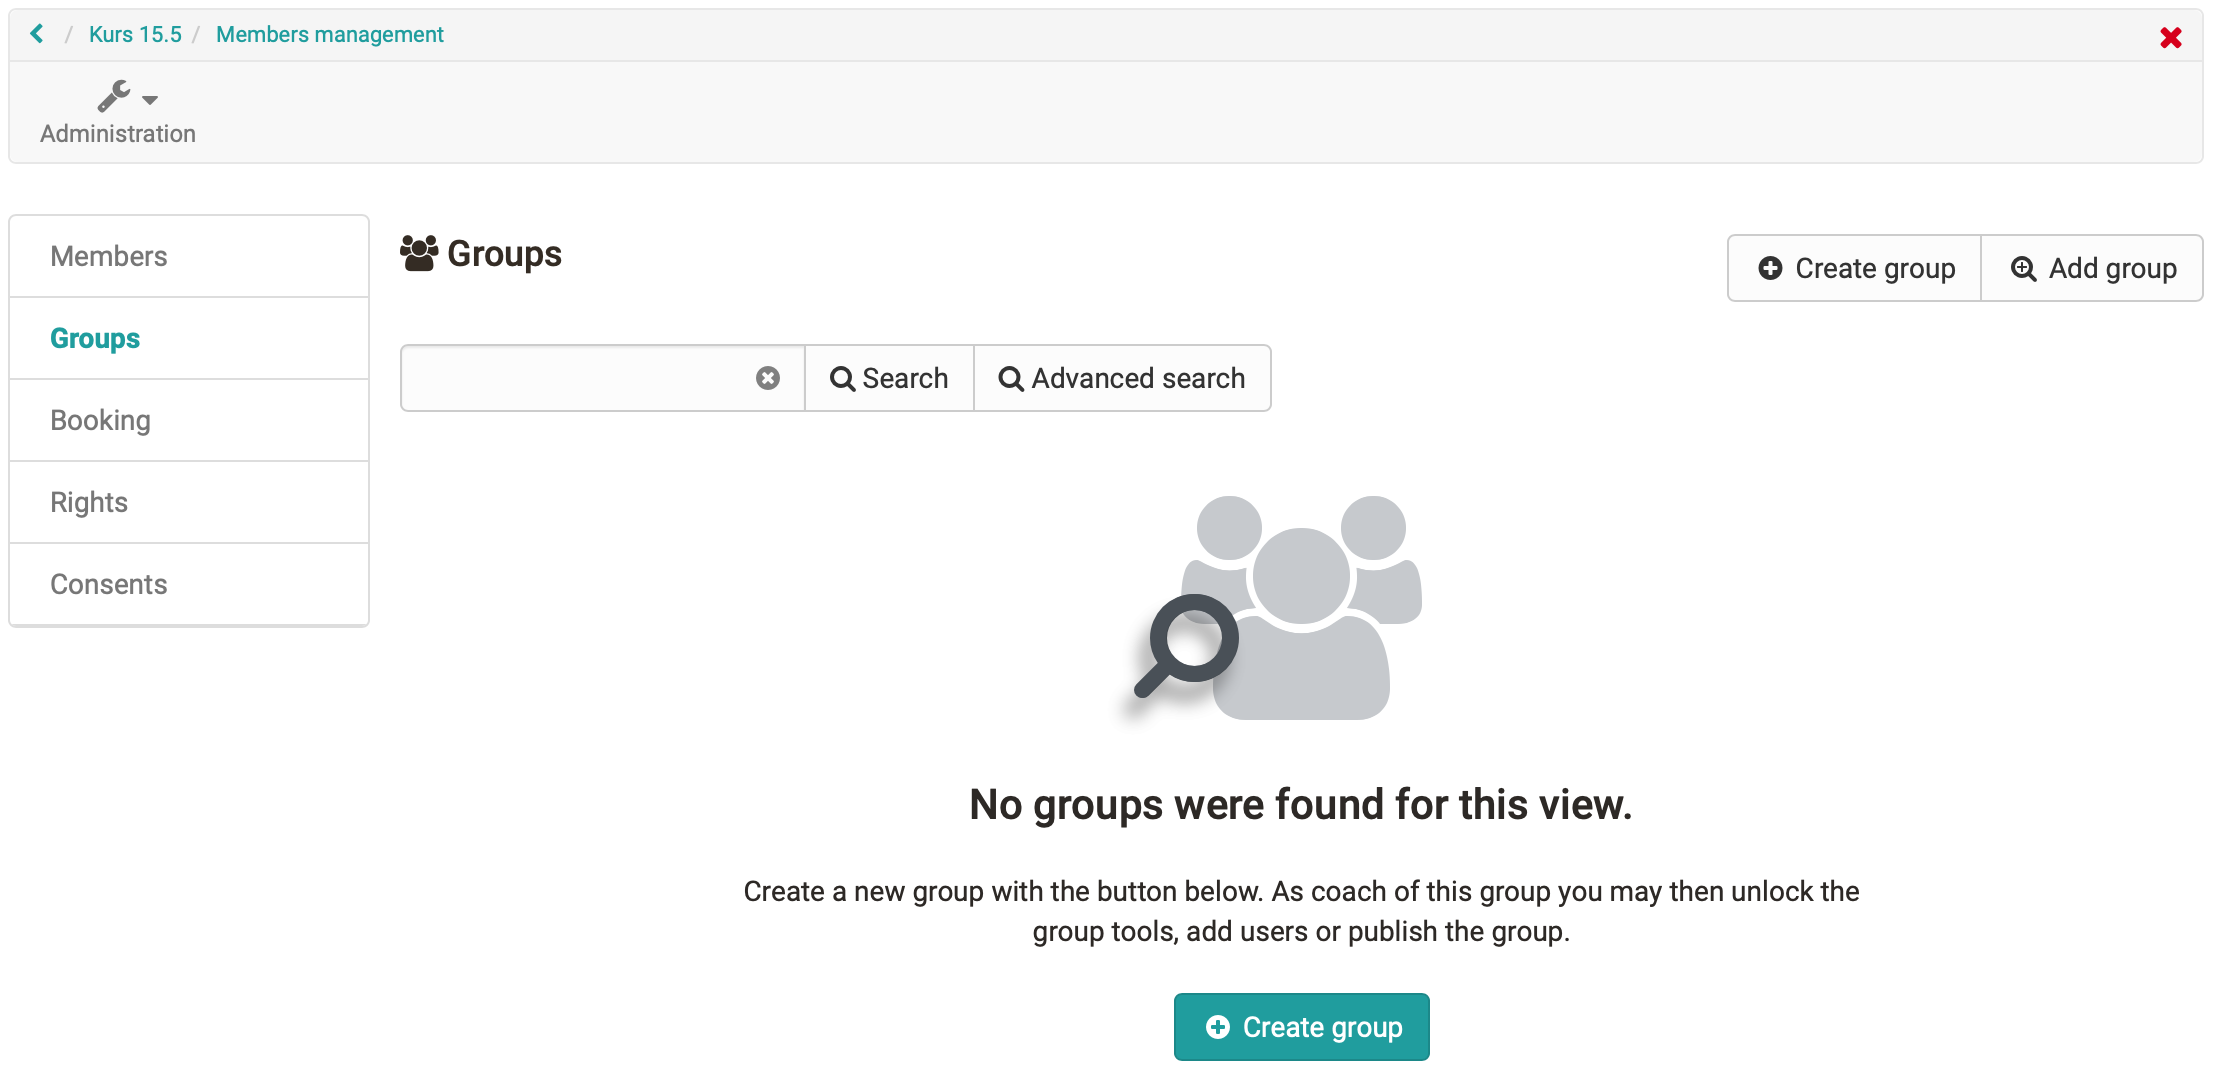Expand the Administration dropdown arrow
This screenshot has height=1080, width=2222.
coord(150,100)
